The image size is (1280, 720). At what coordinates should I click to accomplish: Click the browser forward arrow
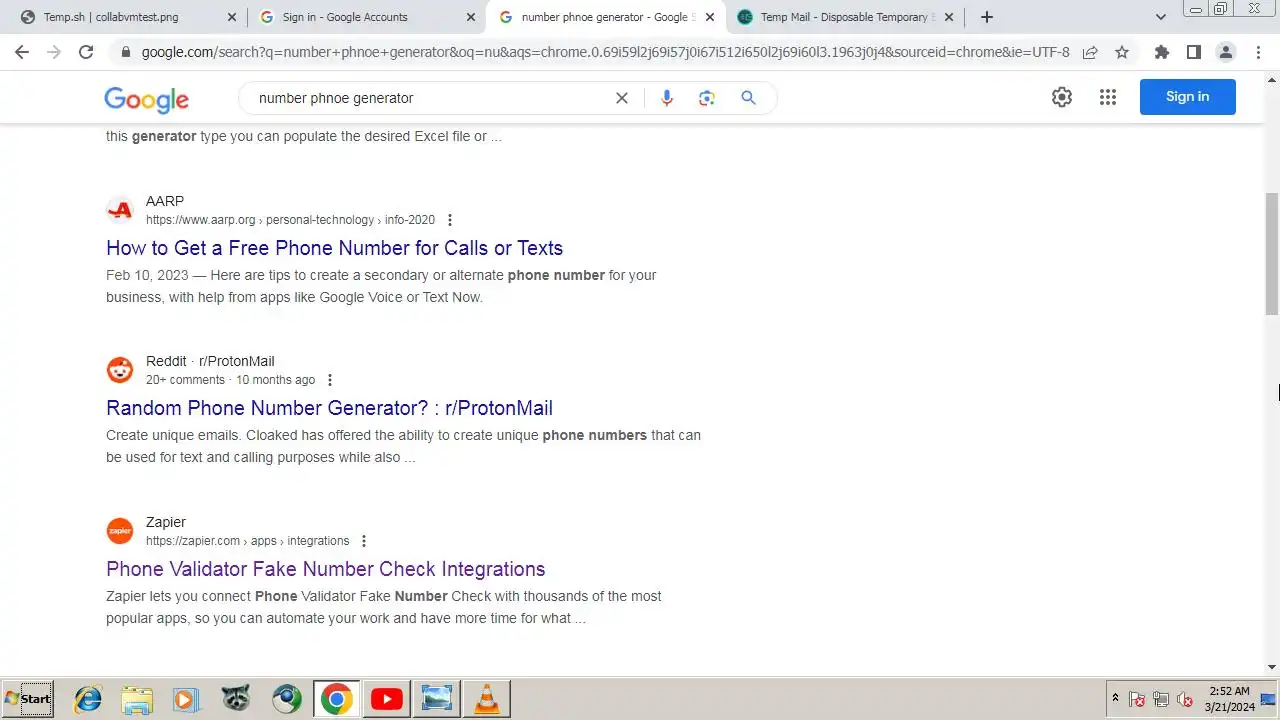pyautogui.click(x=54, y=52)
